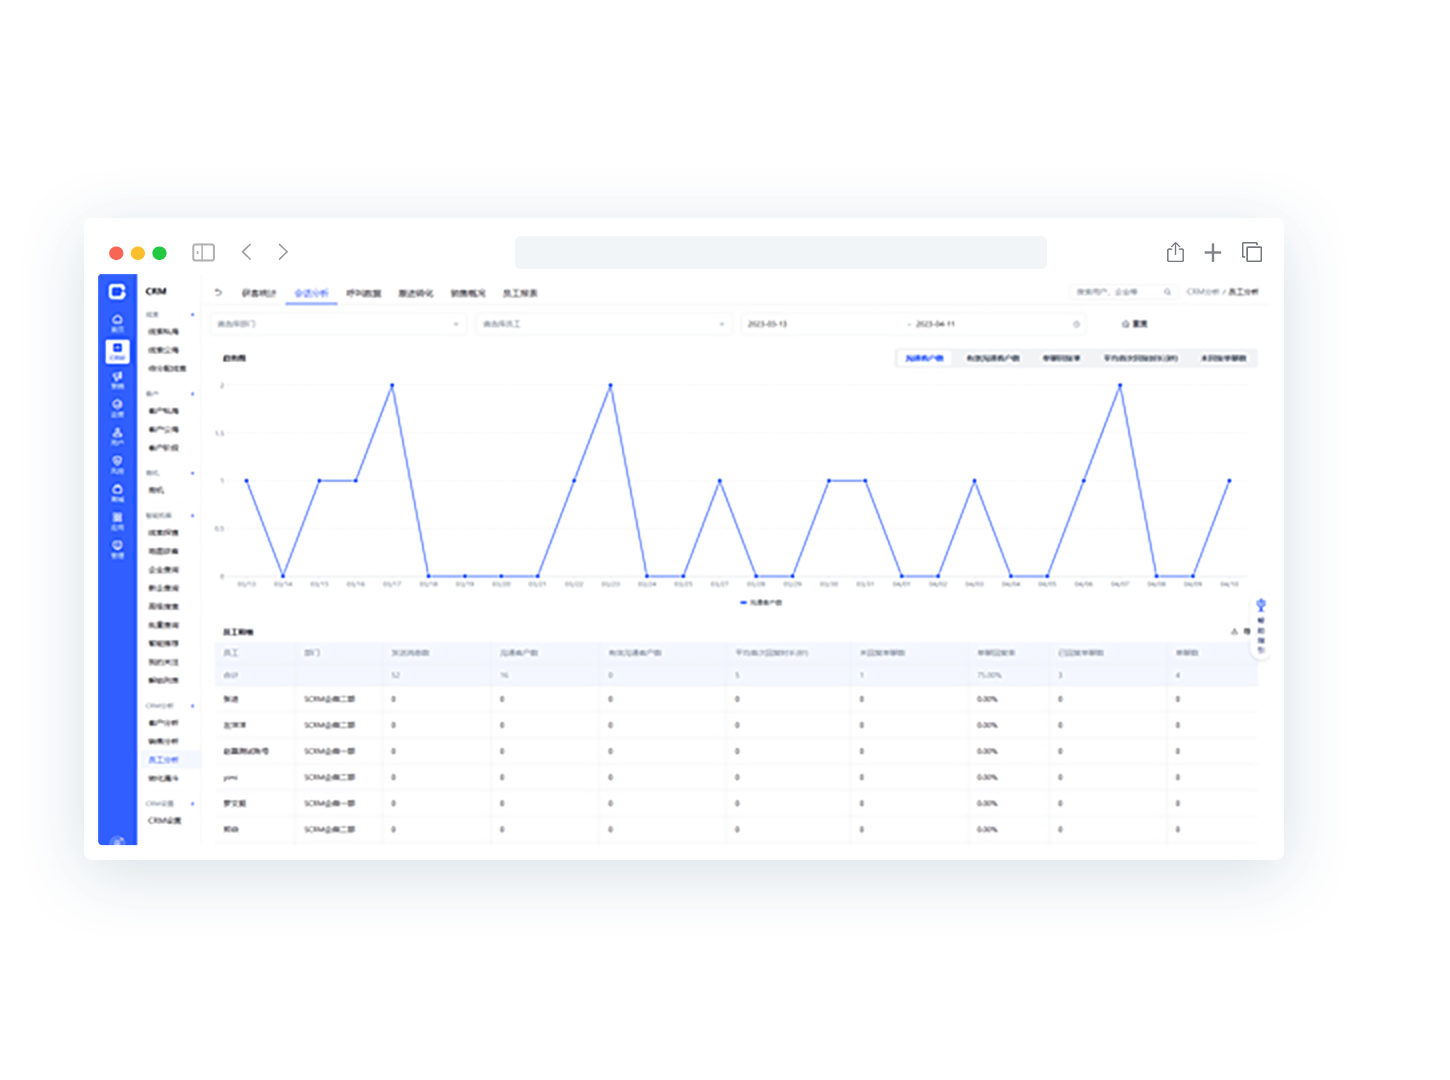The height and width of the screenshot is (1080, 1450).
Task: Collapse the CRM analysis sidebar group dot
Action: (193, 706)
